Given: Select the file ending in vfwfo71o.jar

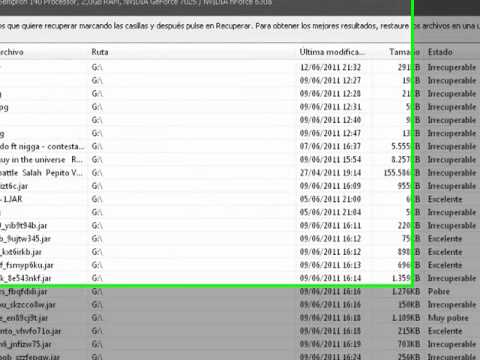Looking at the screenshot, I should 240,331.
